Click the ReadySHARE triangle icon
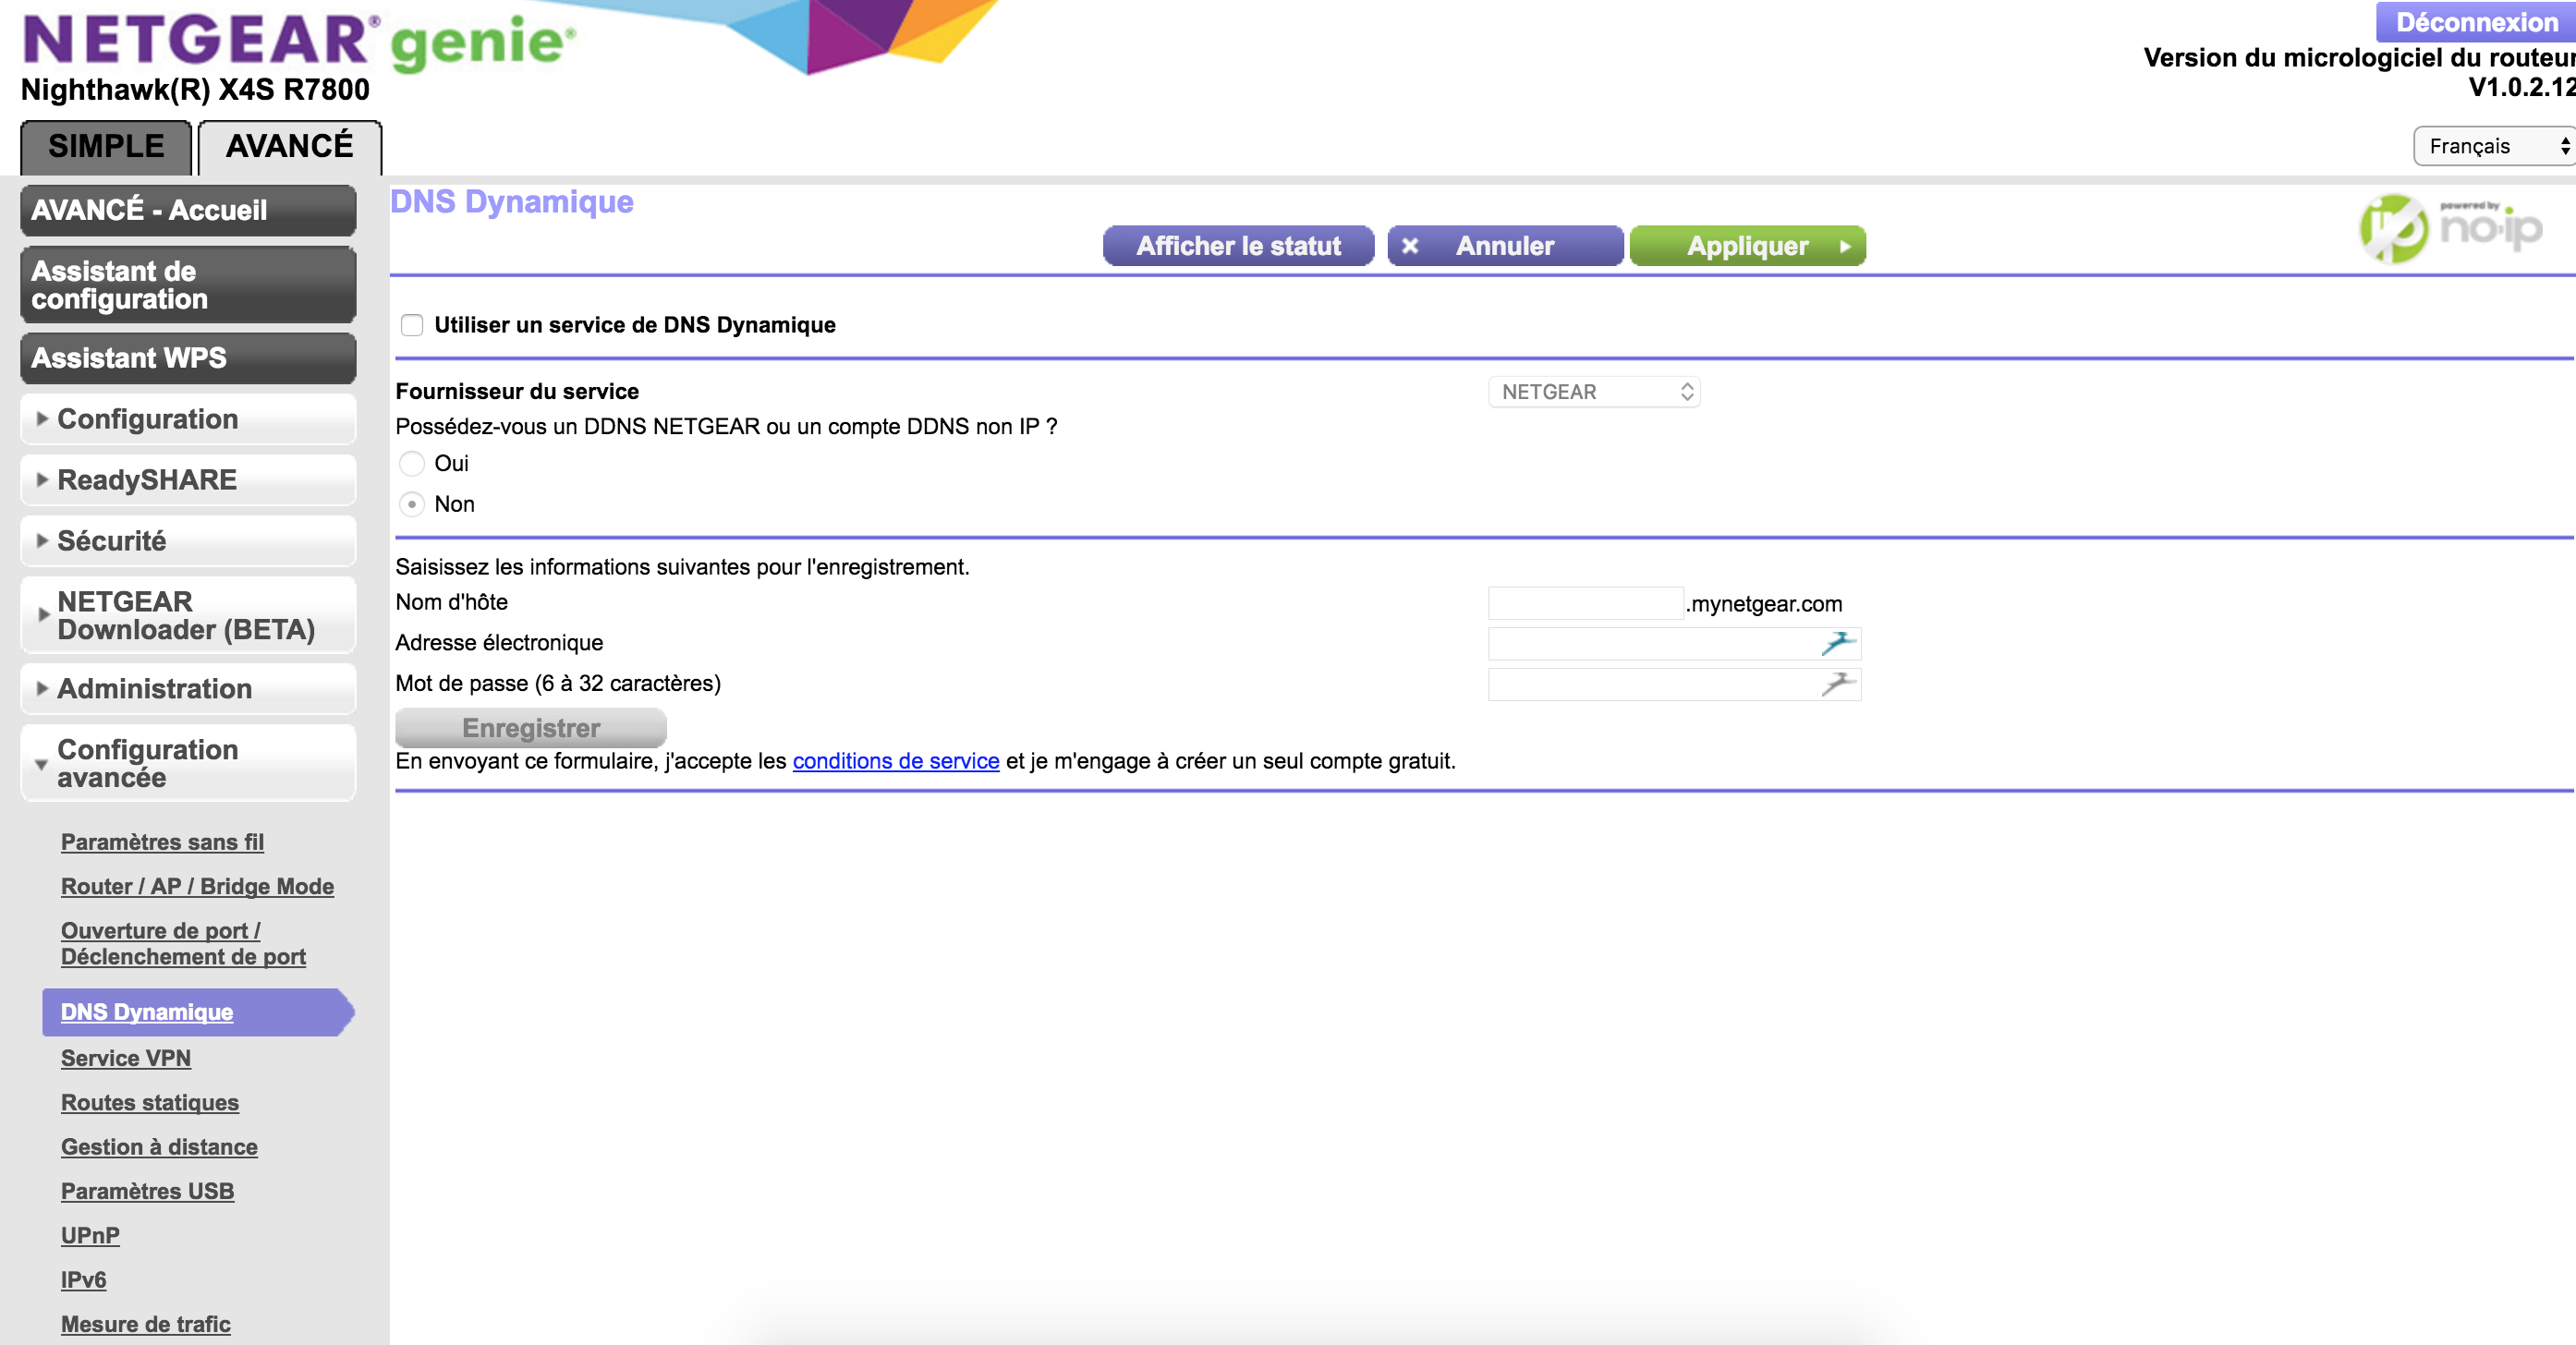The height and width of the screenshot is (1345, 2576). coord(41,480)
